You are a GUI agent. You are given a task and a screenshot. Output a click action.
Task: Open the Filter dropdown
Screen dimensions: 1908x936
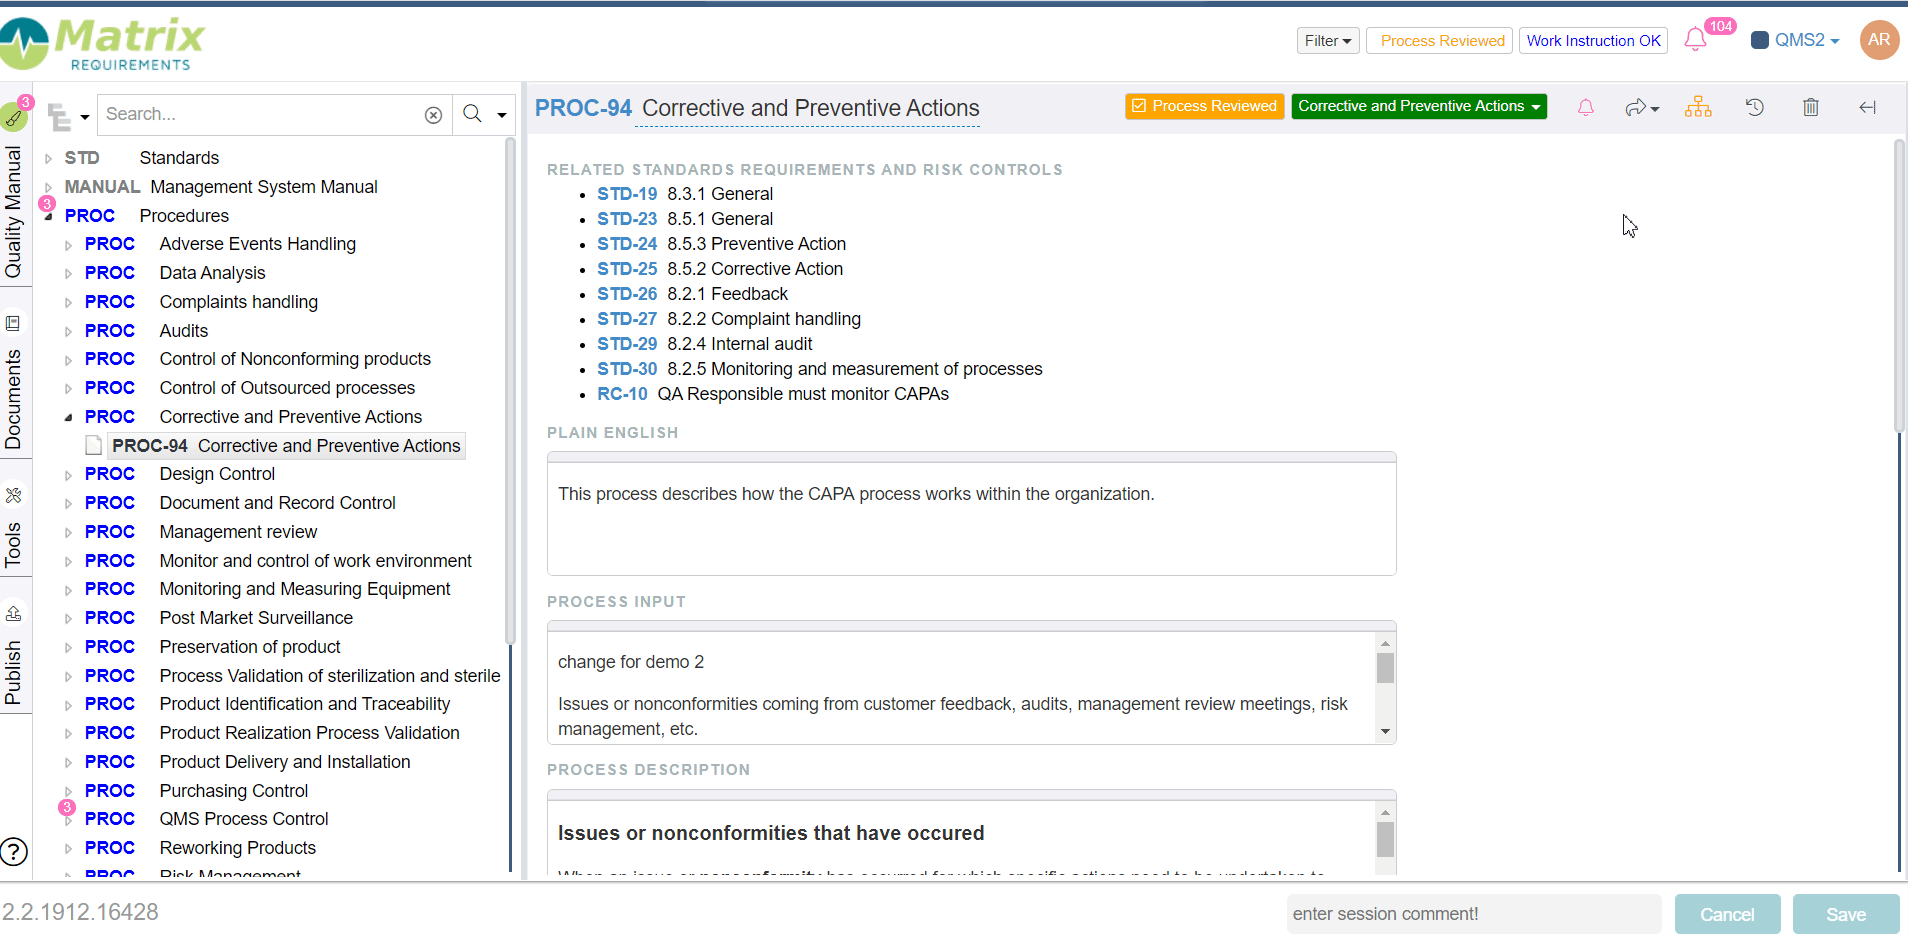point(1327,41)
